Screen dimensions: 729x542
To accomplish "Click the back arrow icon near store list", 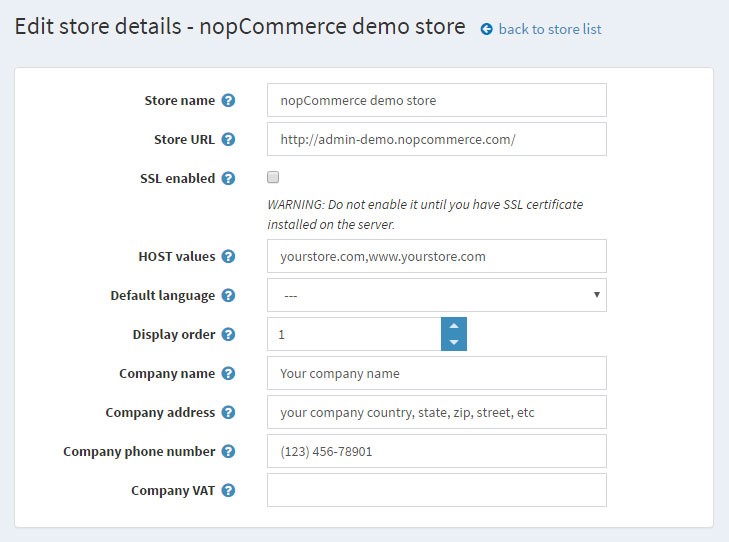I will click(x=486, y=29).
